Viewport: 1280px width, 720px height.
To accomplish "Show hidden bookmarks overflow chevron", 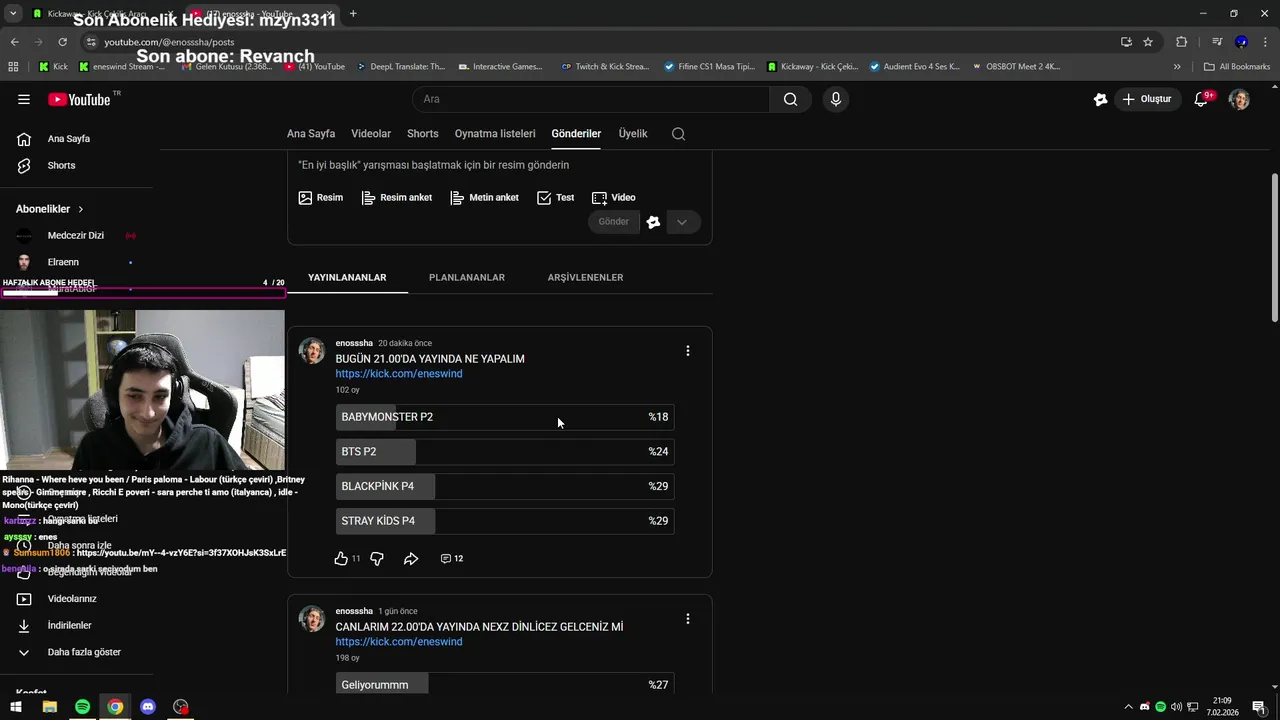I will click(x=1177, y=67).
